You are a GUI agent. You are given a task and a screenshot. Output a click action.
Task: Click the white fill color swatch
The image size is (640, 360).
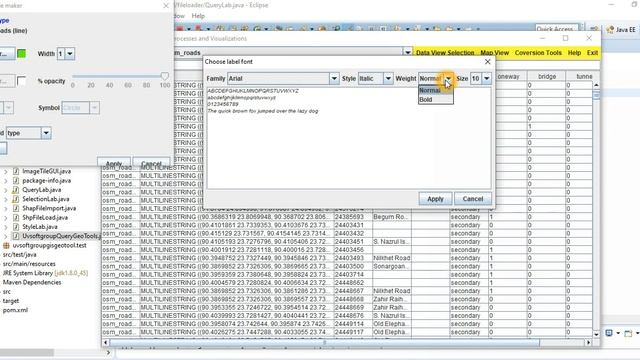pos(21,81)
